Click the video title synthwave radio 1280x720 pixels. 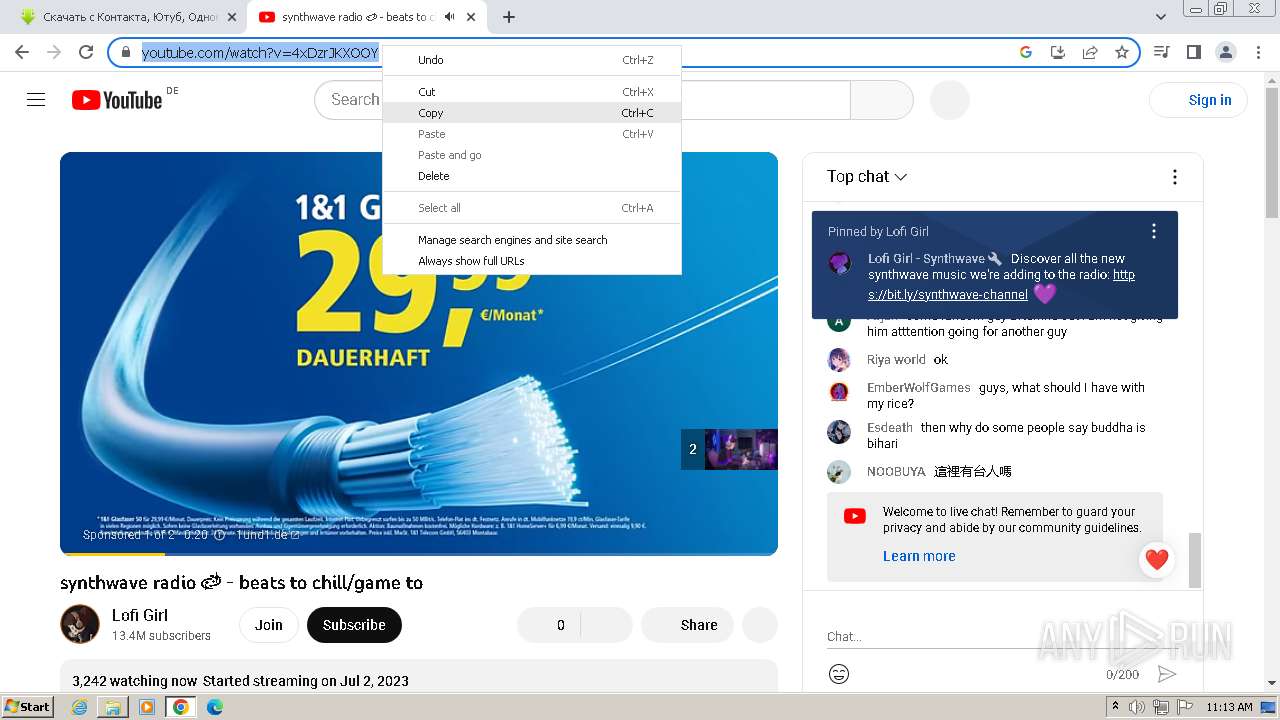pos(241,583)
